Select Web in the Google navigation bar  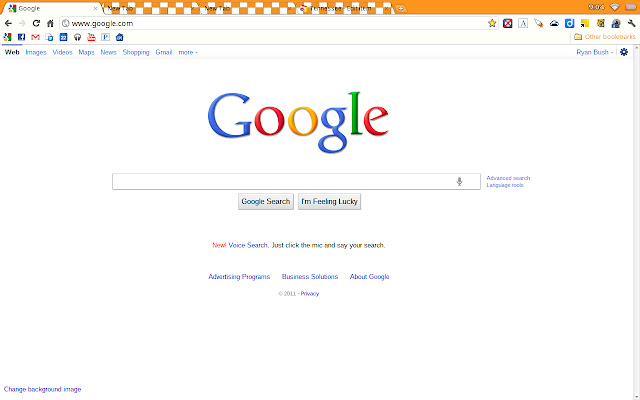pyautogui.click(x=12, y=52)
